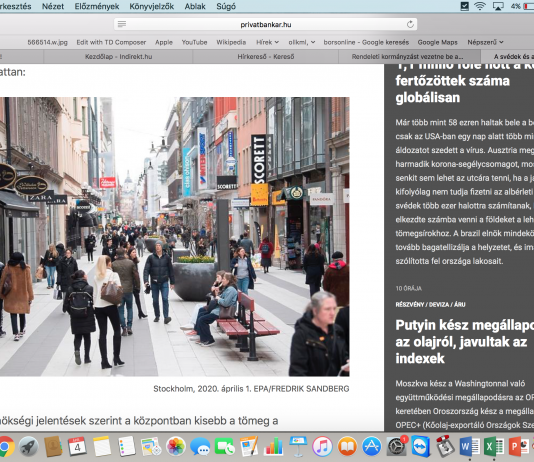Open Keynote from the Dock
This screenshot has height=462, width=534.
[x=298, y=446]
